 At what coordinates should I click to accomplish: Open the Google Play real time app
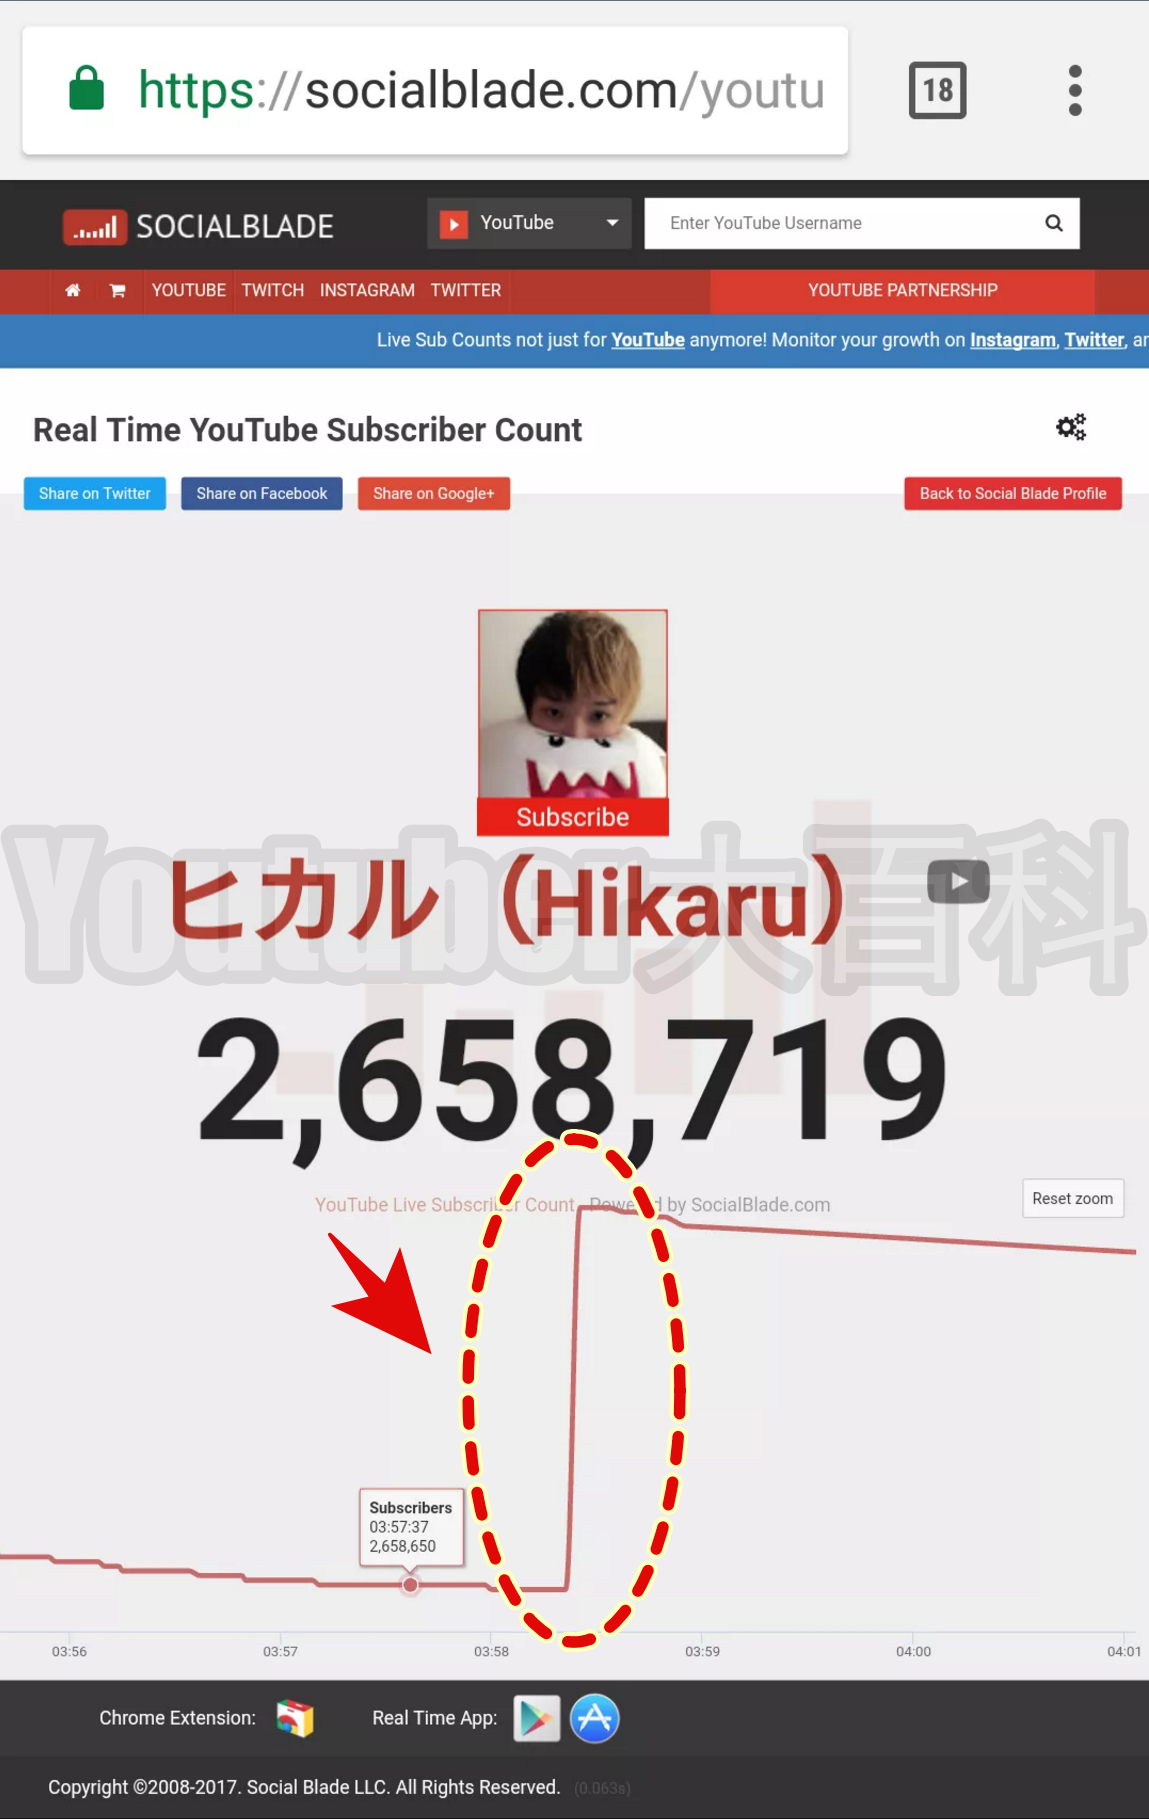536,1718
